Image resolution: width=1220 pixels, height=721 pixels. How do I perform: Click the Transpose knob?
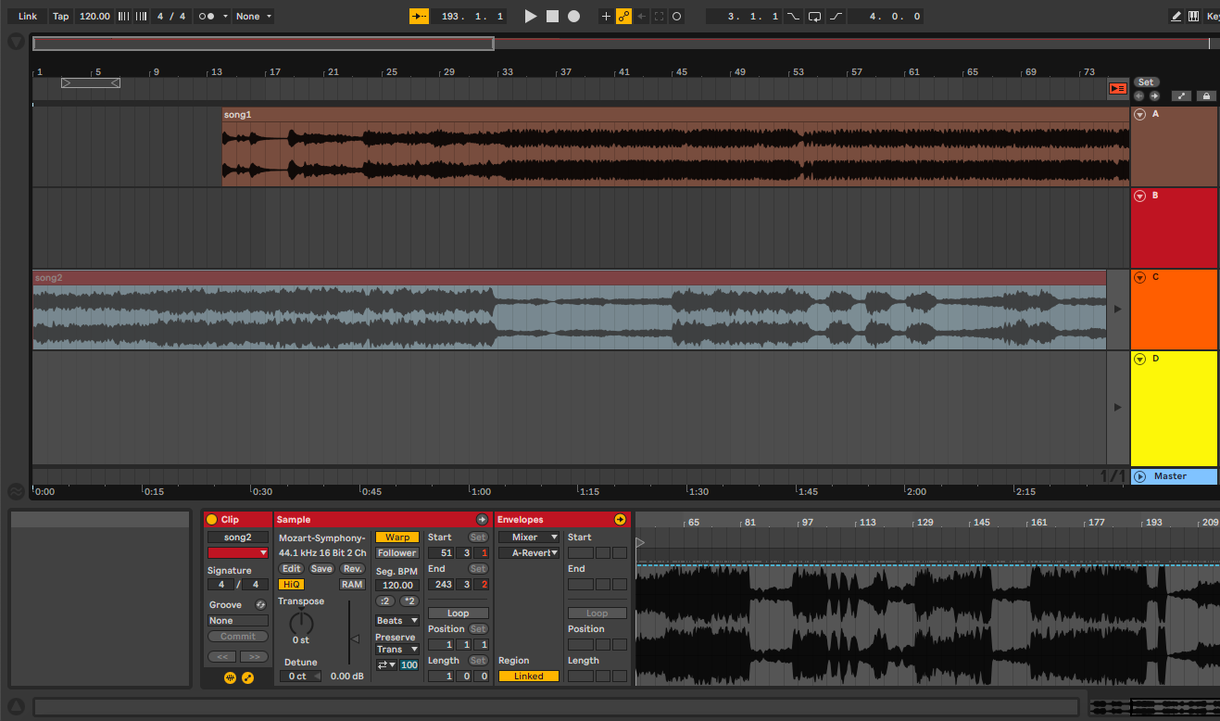click(301, 622)
